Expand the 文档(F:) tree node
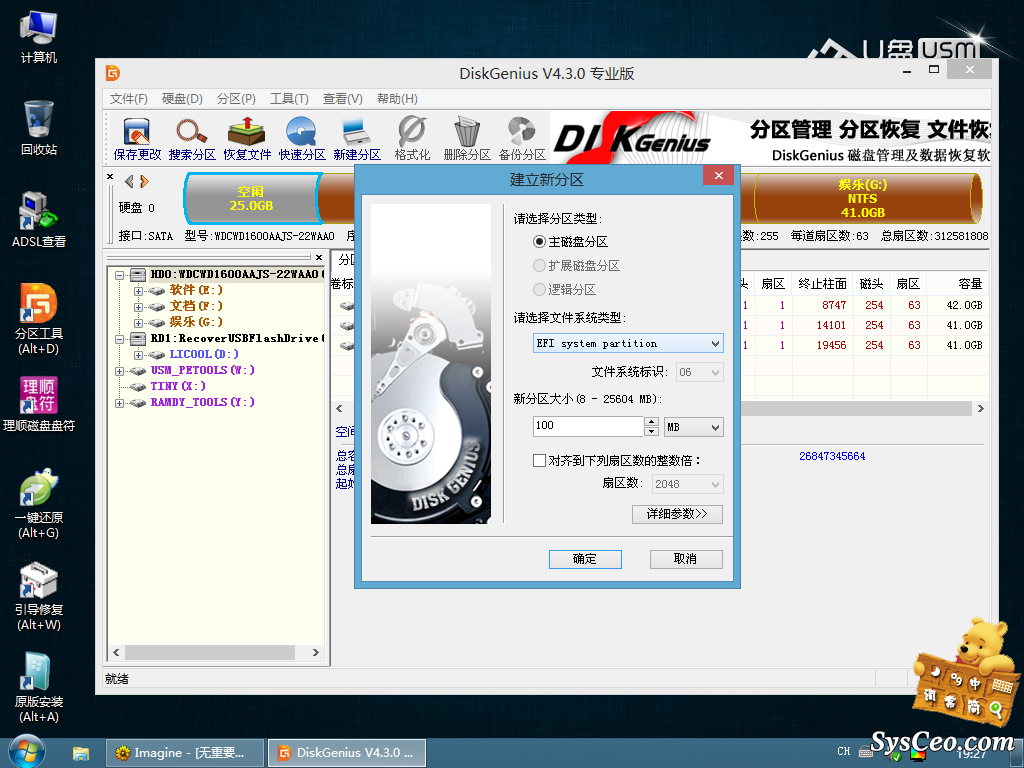The height and width of the screenshot is (768, 1024). [x=138, y=307]
